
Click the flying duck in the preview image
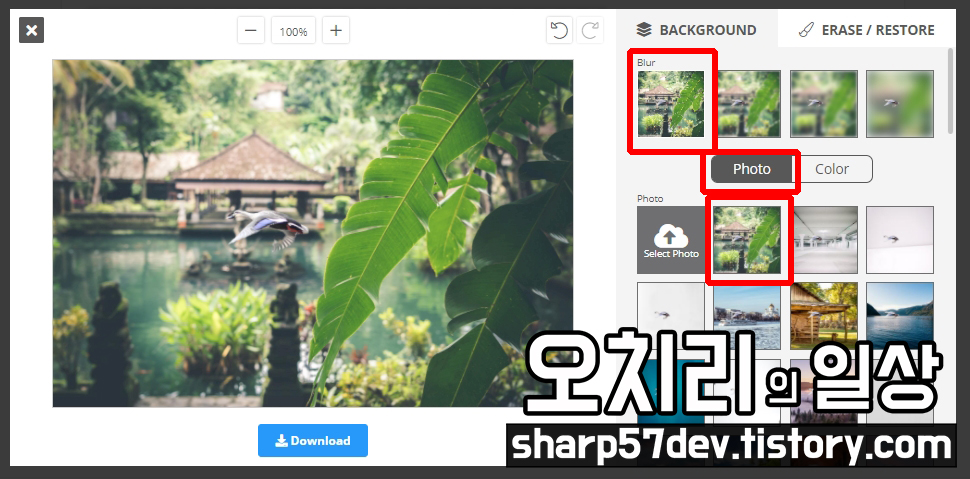click(267, 227)
